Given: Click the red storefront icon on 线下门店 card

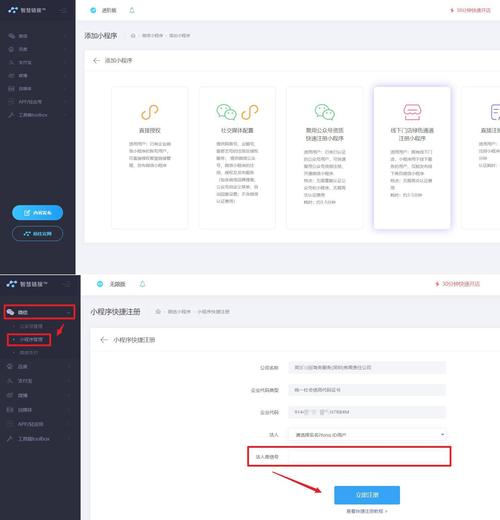Looking at the screenshot, I should [x=412, y=112].
